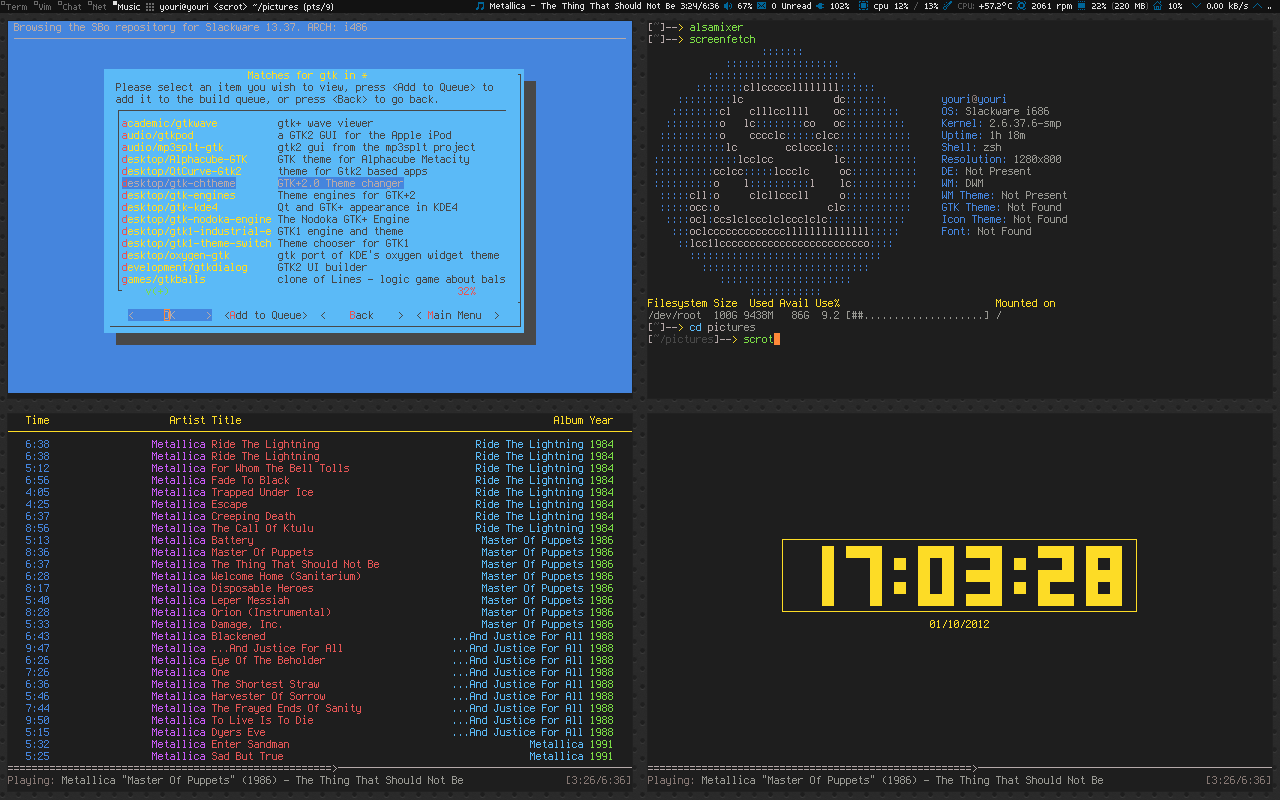Click the Time column header in playlist
Screen dimensions: 1280x800
click(x=37, y=420)
